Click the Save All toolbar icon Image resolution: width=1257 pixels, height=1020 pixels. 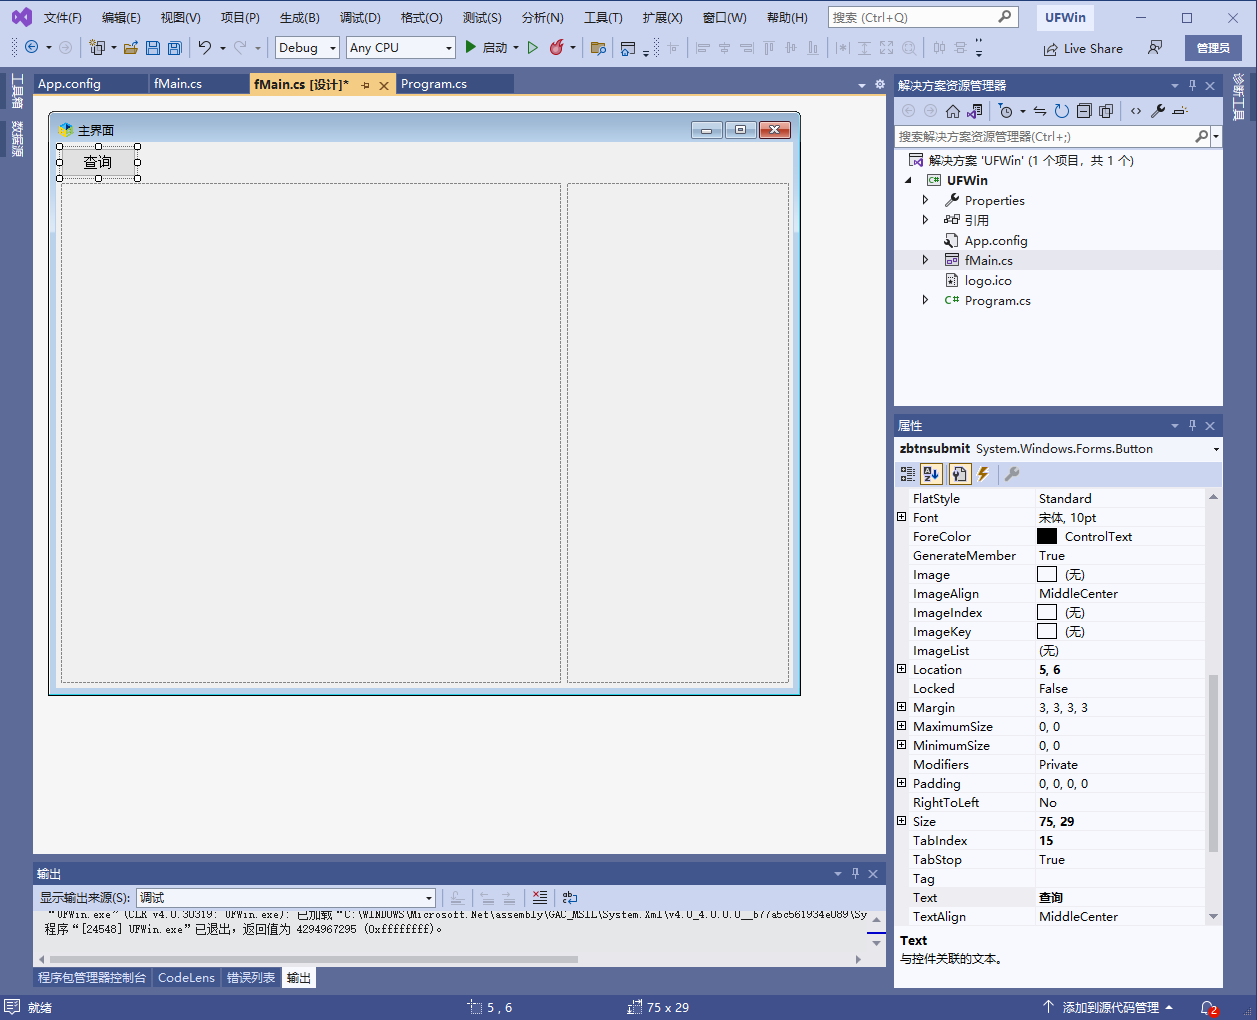click(175, 48)
